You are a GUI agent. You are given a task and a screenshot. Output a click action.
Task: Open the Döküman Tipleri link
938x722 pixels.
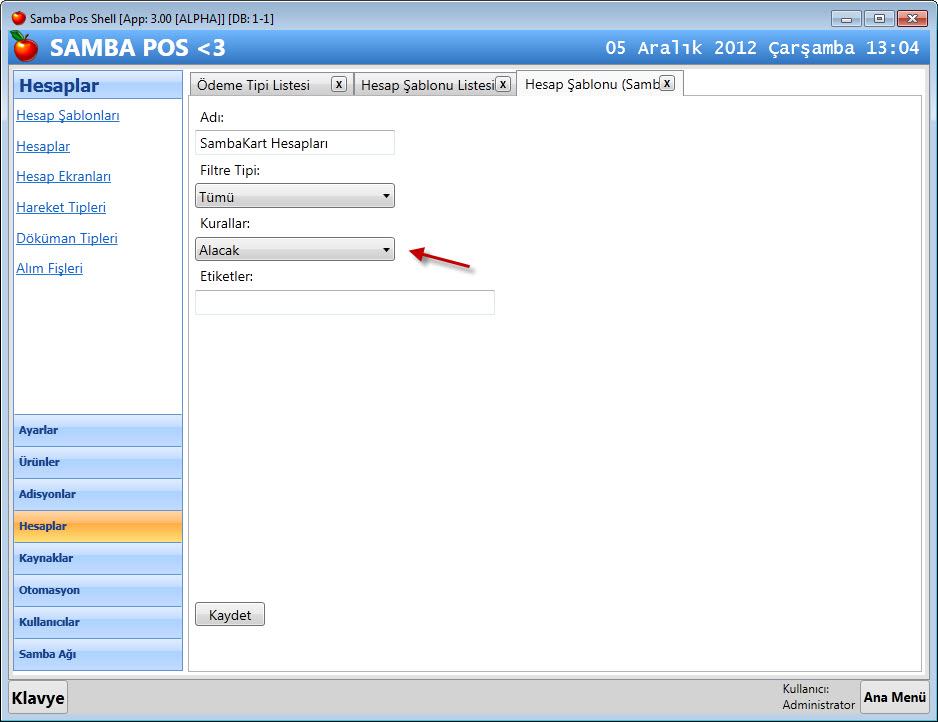[67, 239]
